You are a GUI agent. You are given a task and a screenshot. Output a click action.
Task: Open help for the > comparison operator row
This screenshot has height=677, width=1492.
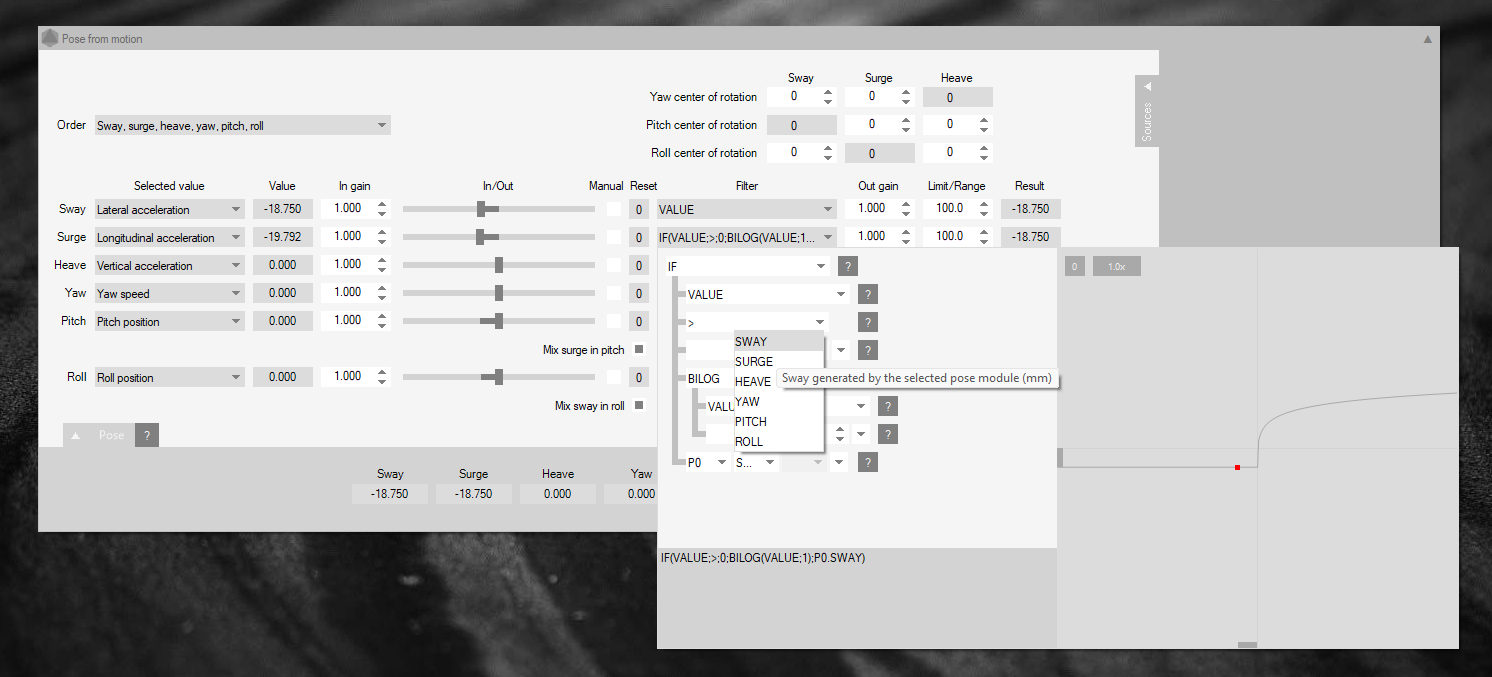point(868,322)
